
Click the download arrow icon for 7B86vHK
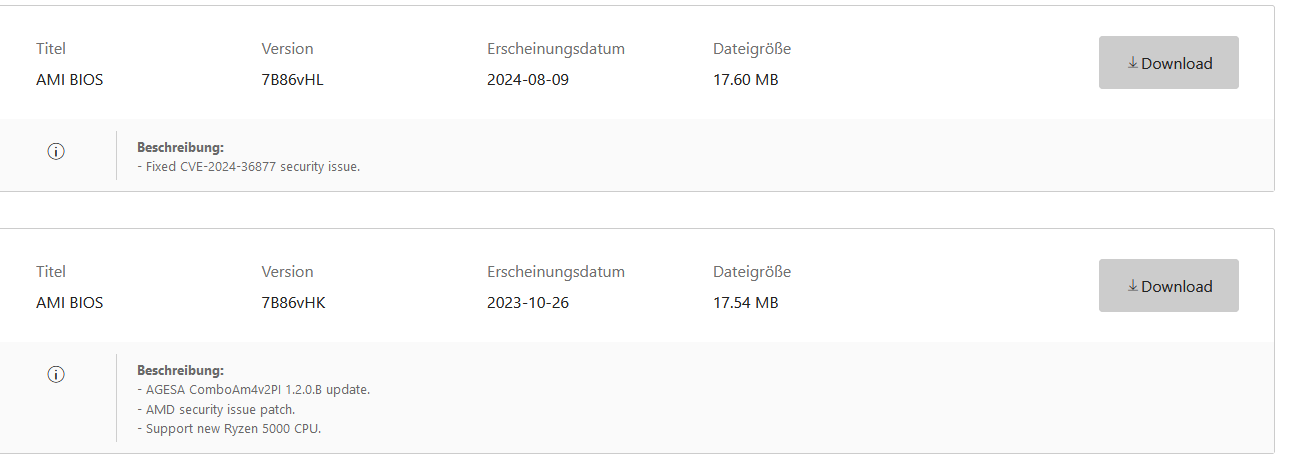pyautogui.click(x=1133, y=286)
